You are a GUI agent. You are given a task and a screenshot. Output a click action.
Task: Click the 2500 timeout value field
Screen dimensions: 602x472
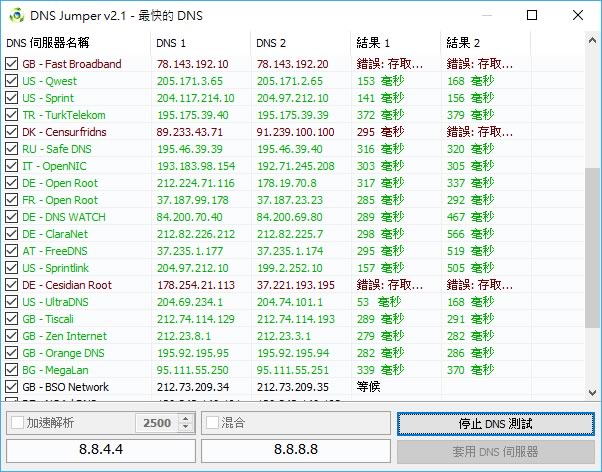(157, 423)
